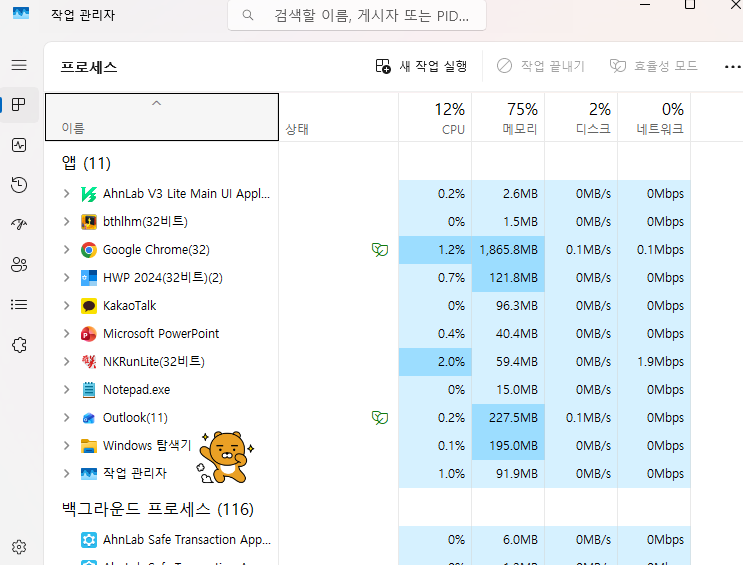Click 새 작업 실행 button

click(421, 66)
